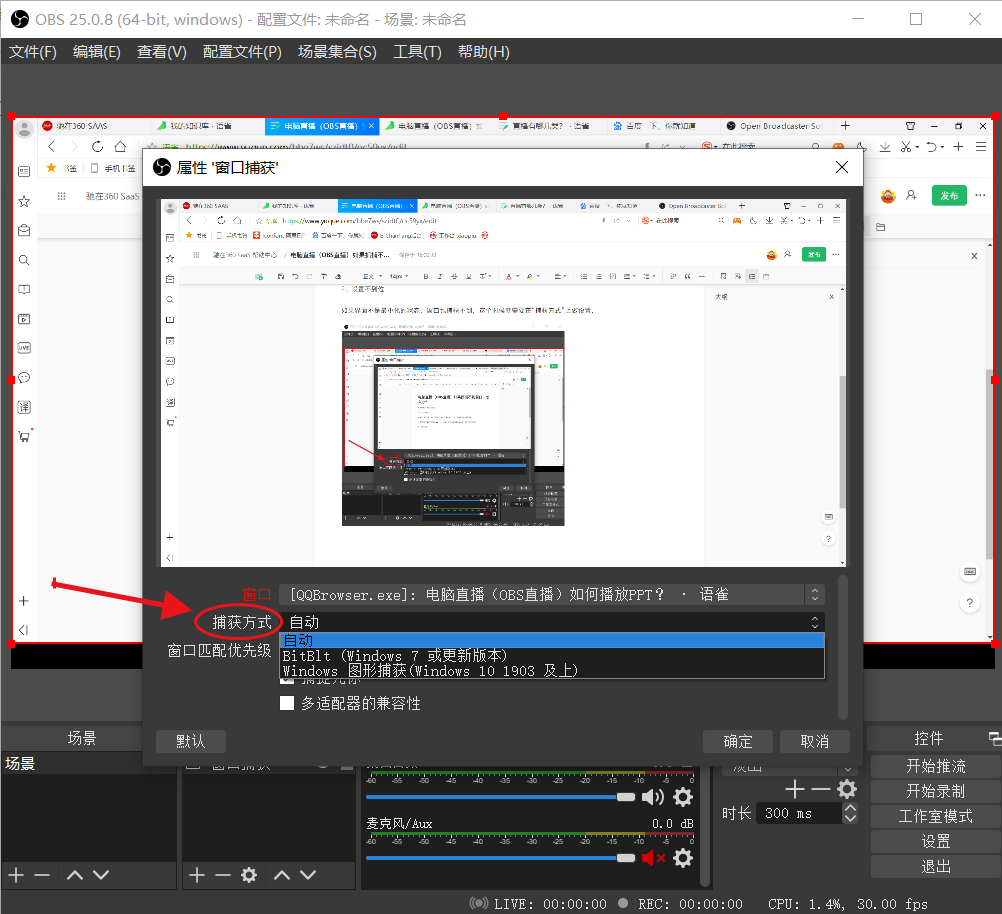Screen dimensions: 1002x914
Task: Reset properties with the 默认 button
Action: click(190, 741)
